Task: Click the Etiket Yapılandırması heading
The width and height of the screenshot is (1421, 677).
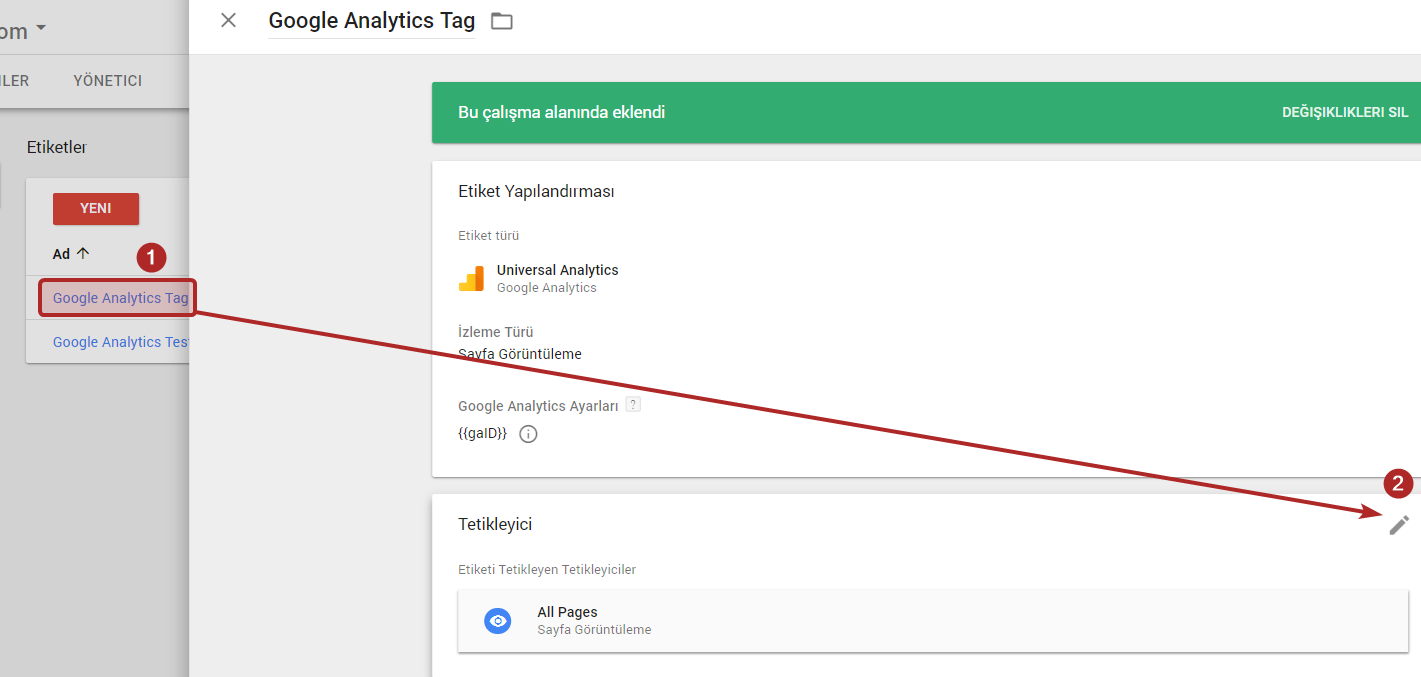Action: (x=536, y=191)
